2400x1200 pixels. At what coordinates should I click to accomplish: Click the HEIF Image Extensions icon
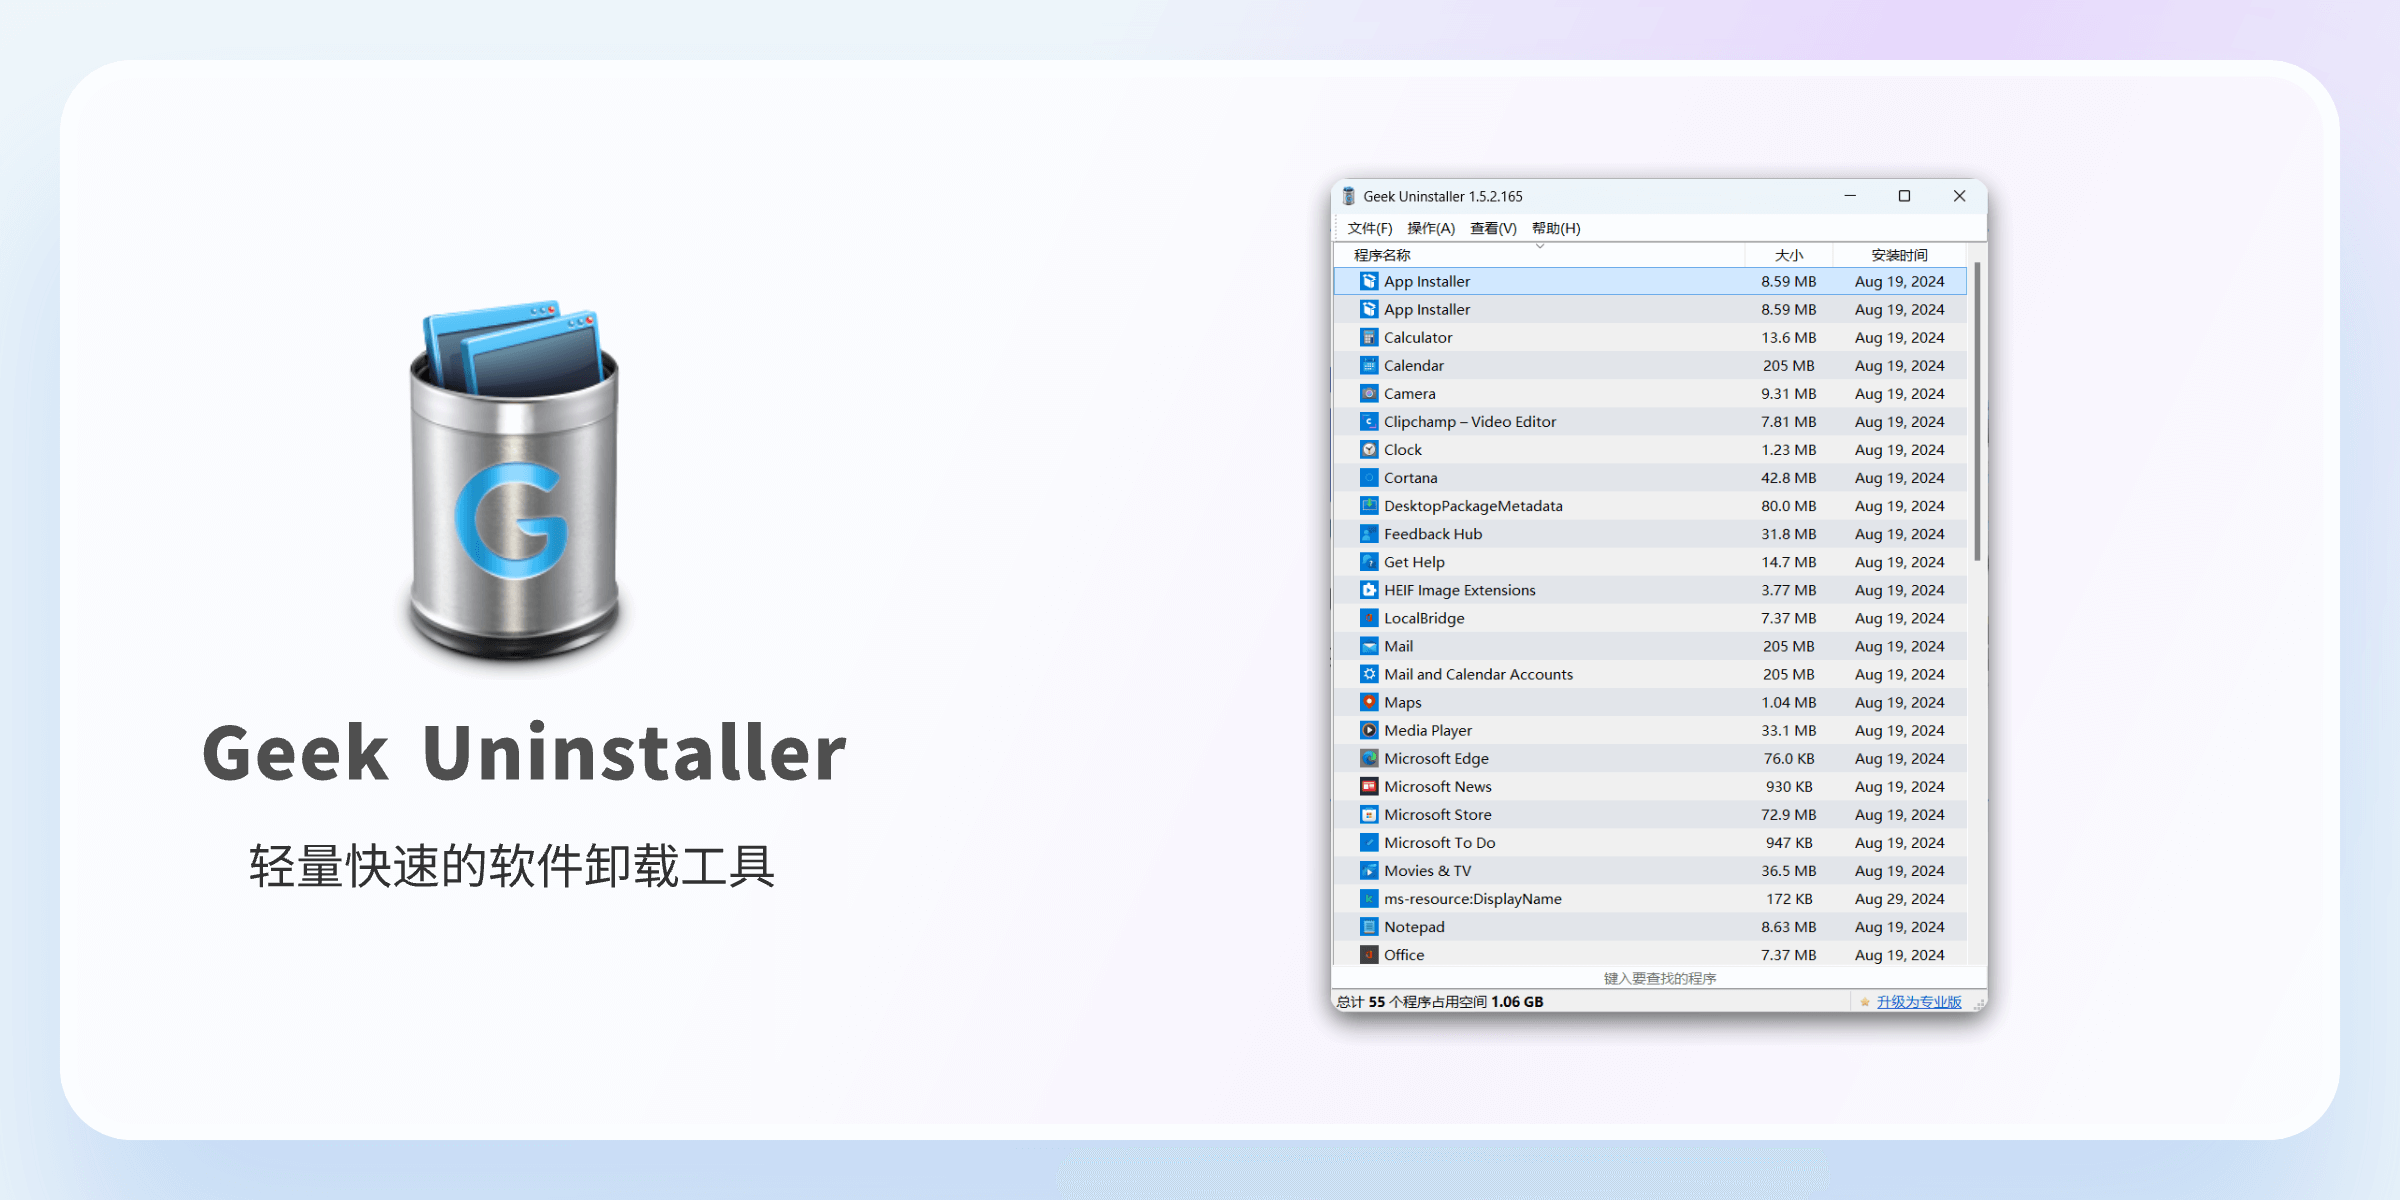1369,590
